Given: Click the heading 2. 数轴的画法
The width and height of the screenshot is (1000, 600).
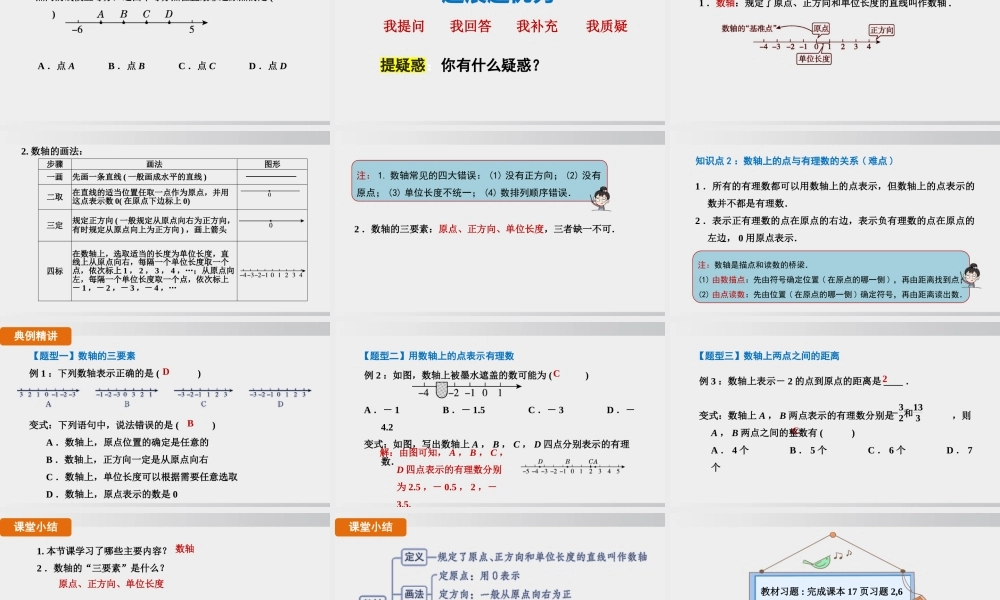Looking at the screenshot, I should tap(52, 151).
